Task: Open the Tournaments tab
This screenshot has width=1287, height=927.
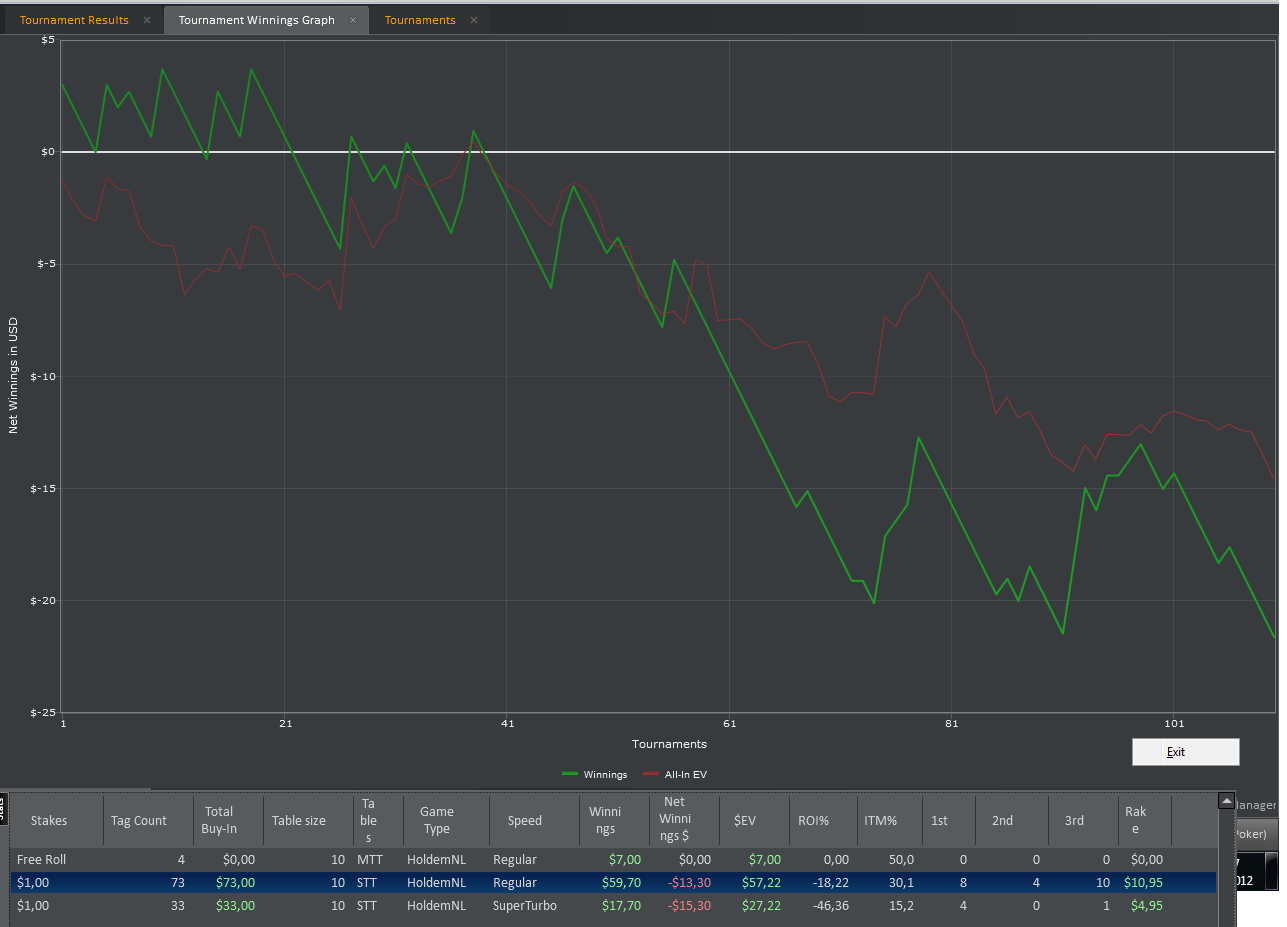Action: point(420,20)
